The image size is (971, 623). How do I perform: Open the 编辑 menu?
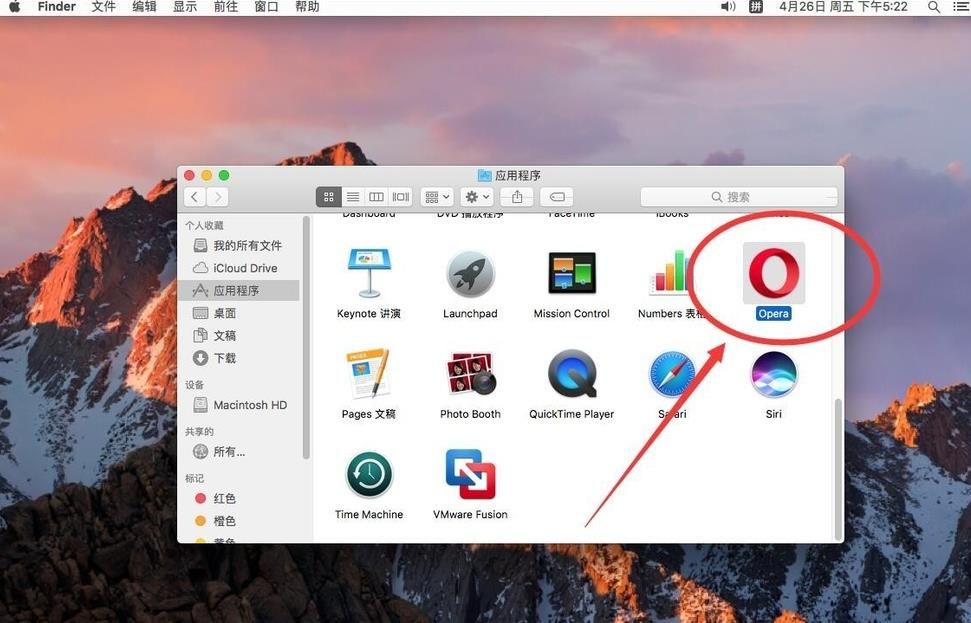(x=144, y=7)
